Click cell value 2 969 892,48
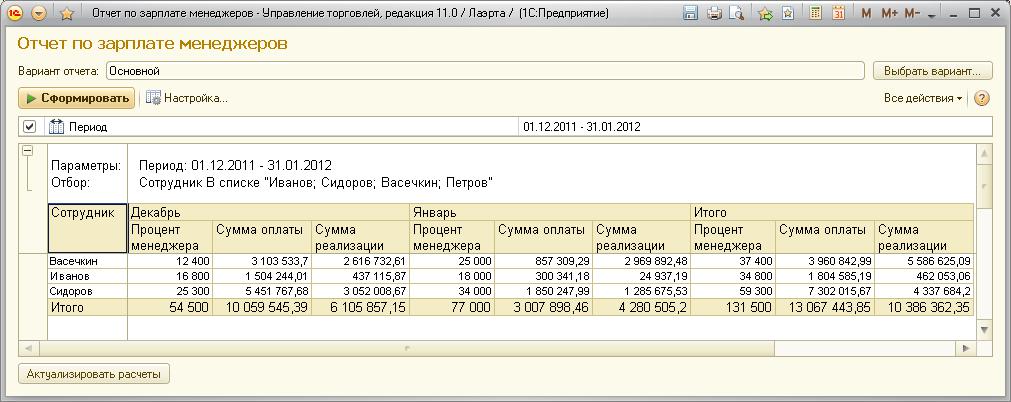1011x402 pixels. point(643,261)
